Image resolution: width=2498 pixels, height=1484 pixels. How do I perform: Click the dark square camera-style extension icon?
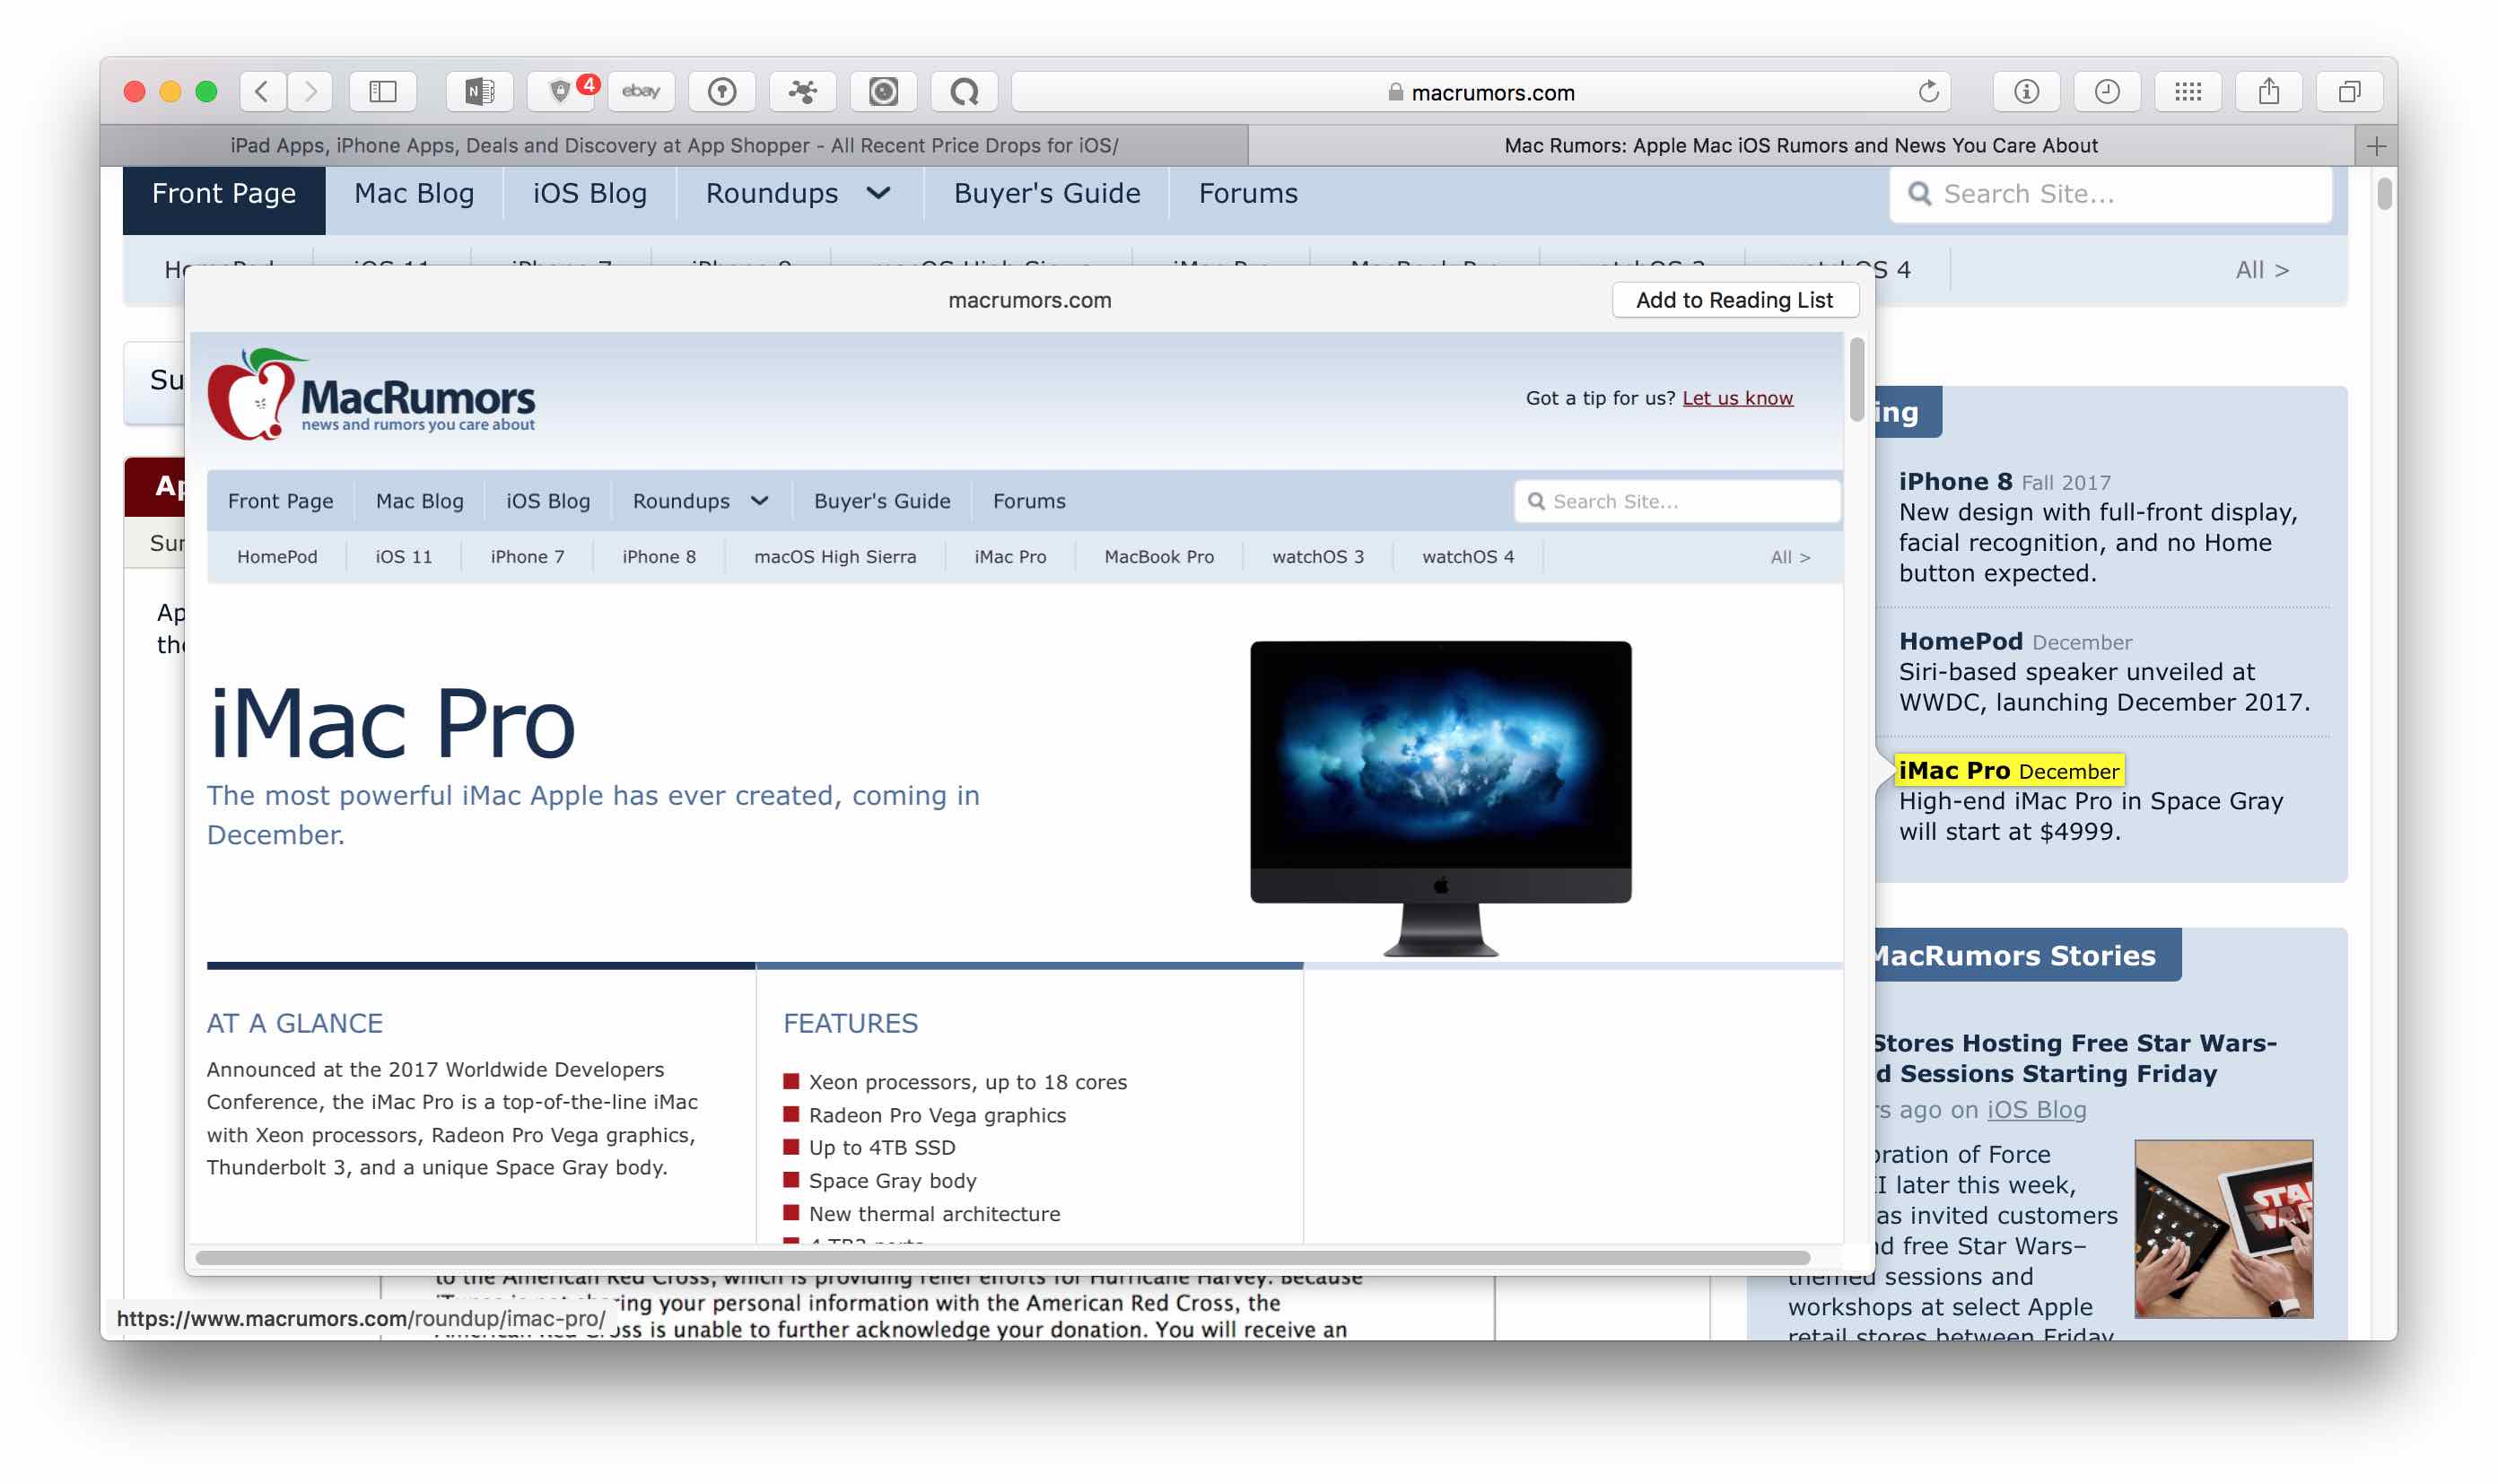tap(883, 92)
